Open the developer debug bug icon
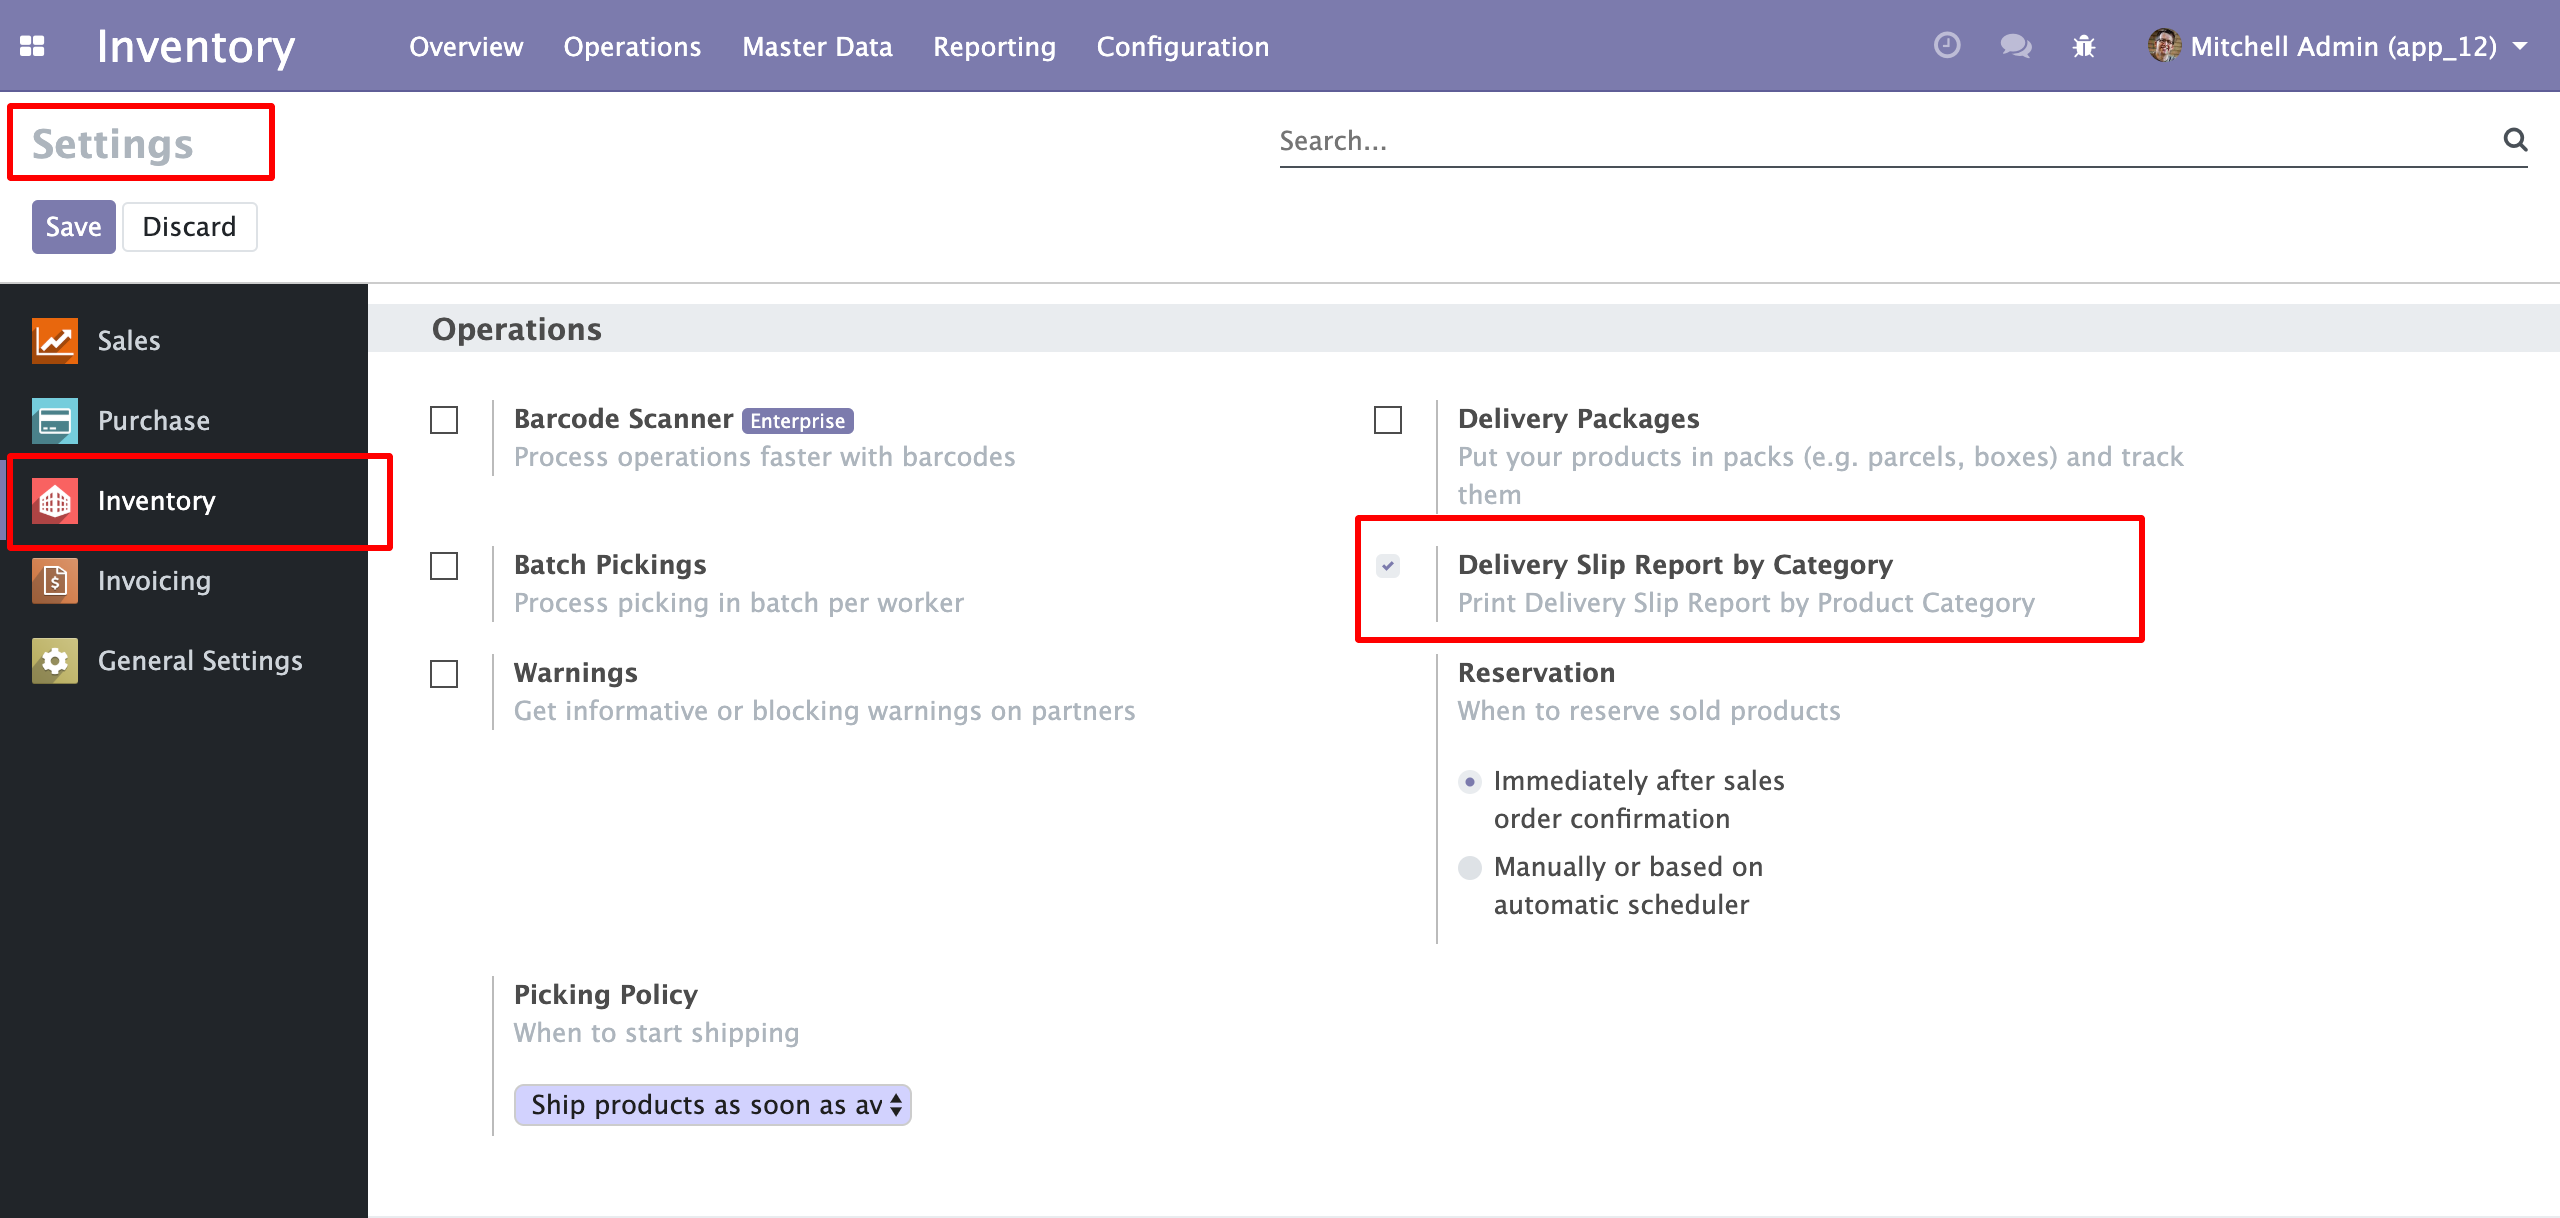This screenshot has width=2560, height=1218. coord(2084,46)
